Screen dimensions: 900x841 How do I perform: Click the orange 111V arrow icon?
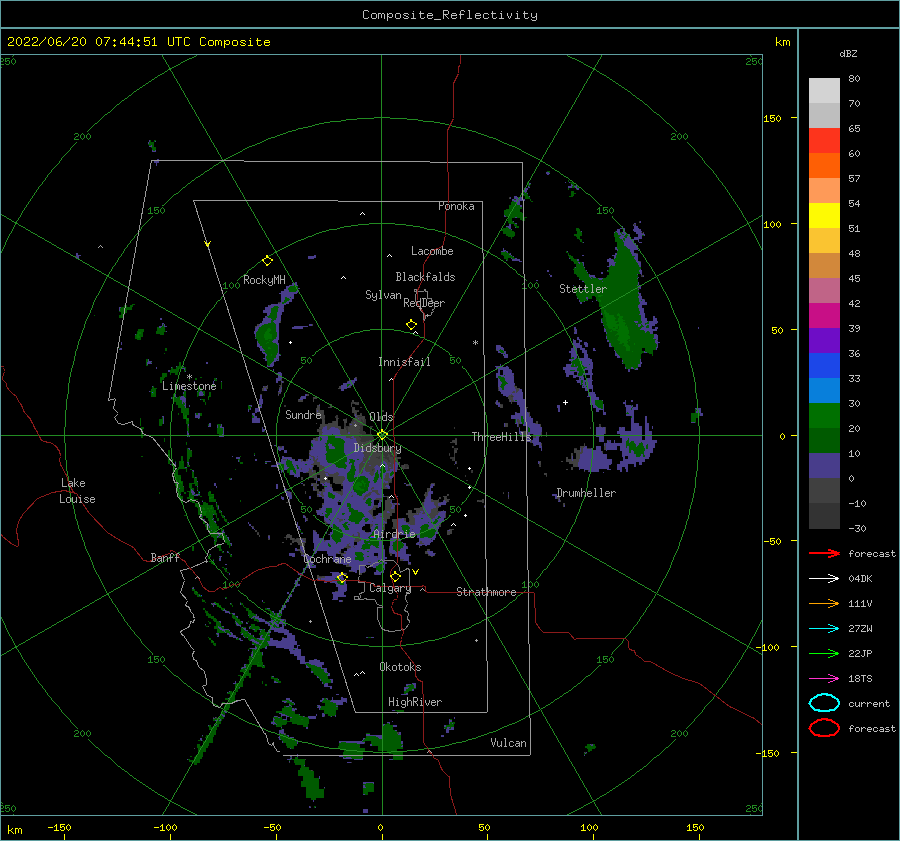point(824,603)
